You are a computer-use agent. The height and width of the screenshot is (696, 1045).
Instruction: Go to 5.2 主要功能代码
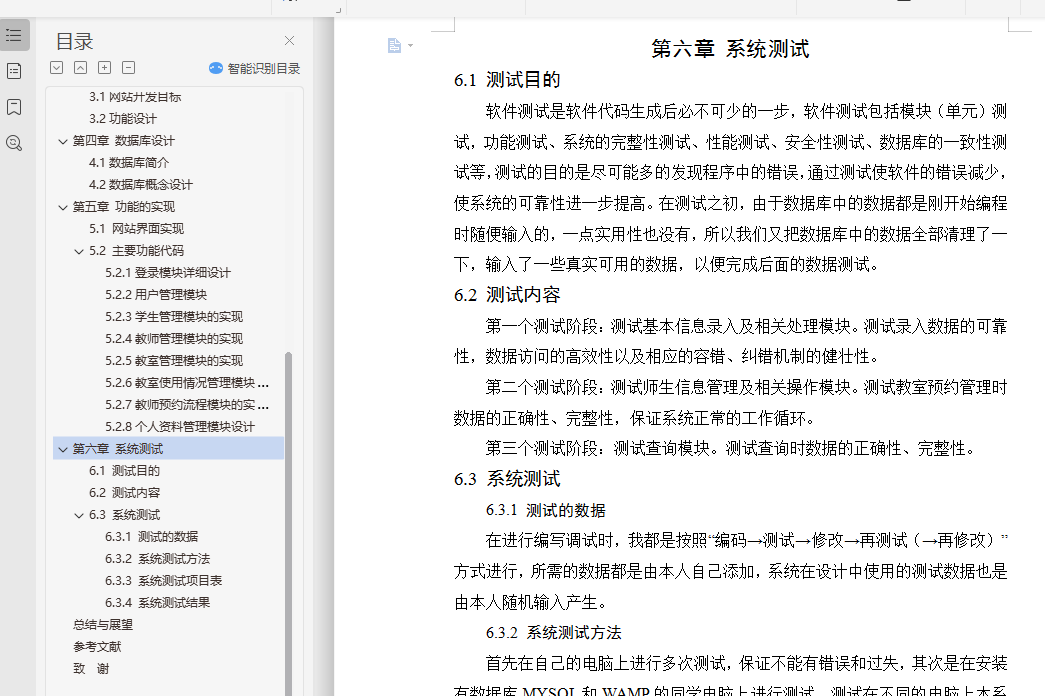[137, 251]
